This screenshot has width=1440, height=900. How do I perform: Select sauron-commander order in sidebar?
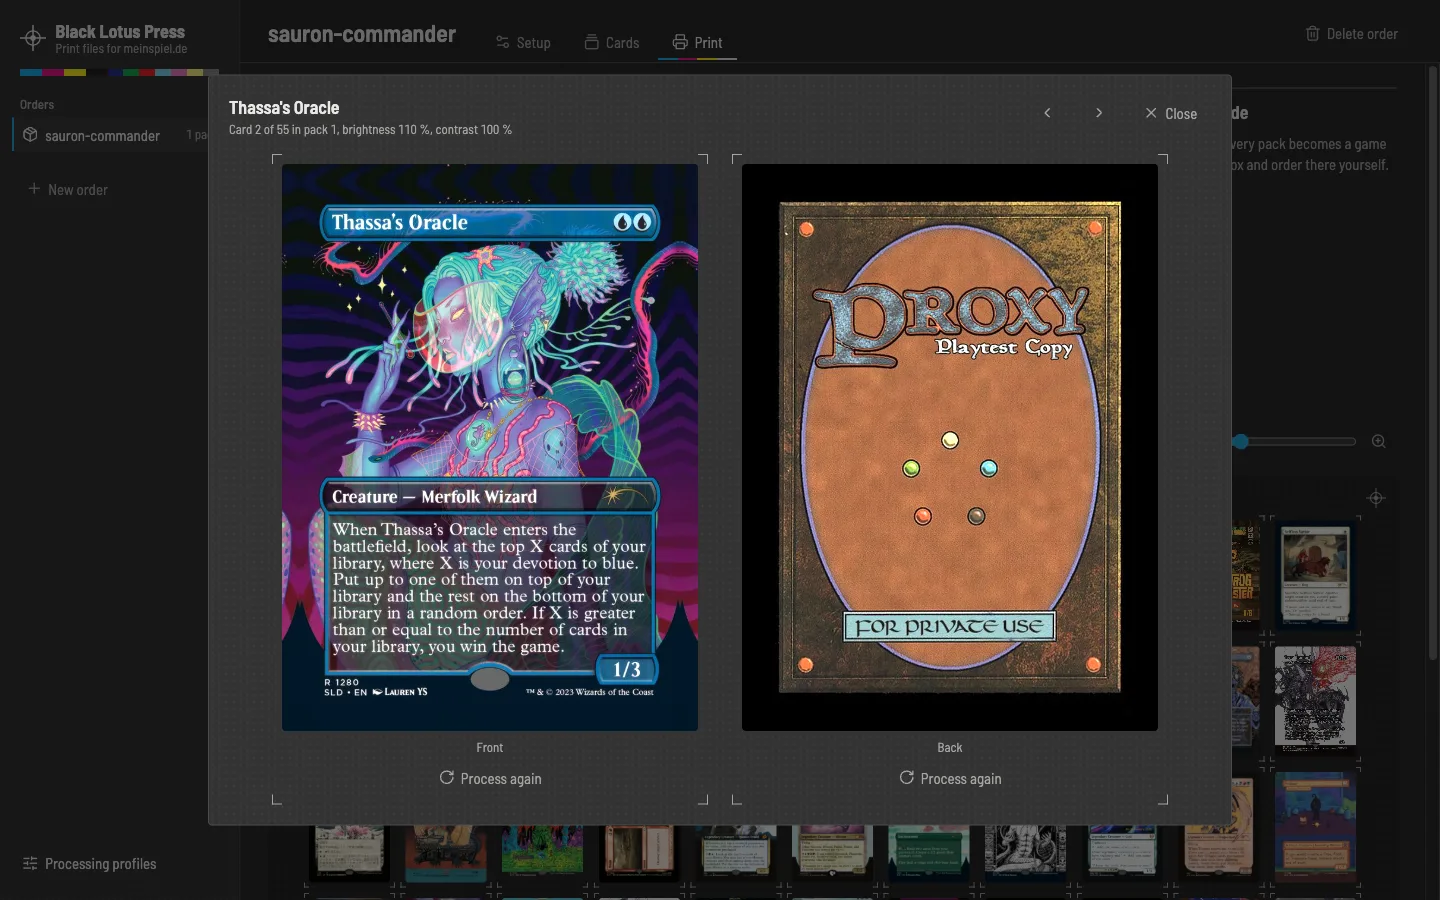point(110,135)
